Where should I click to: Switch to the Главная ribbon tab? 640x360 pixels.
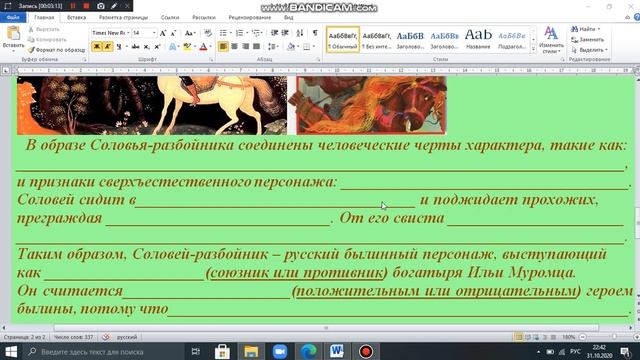point(44,18)
